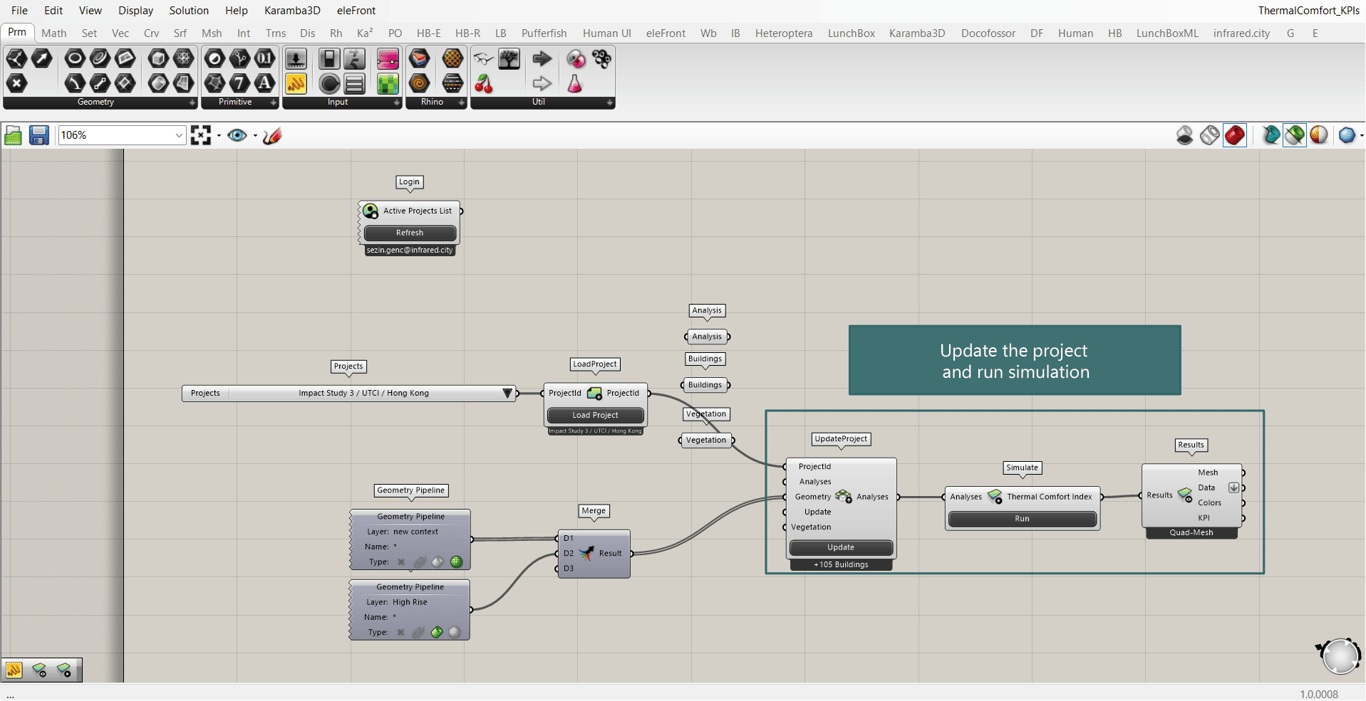The height and width of the screenshot is (701, 1366).
Task: Select the red Shaded preview mode icon
Action: pos(1235,135)
